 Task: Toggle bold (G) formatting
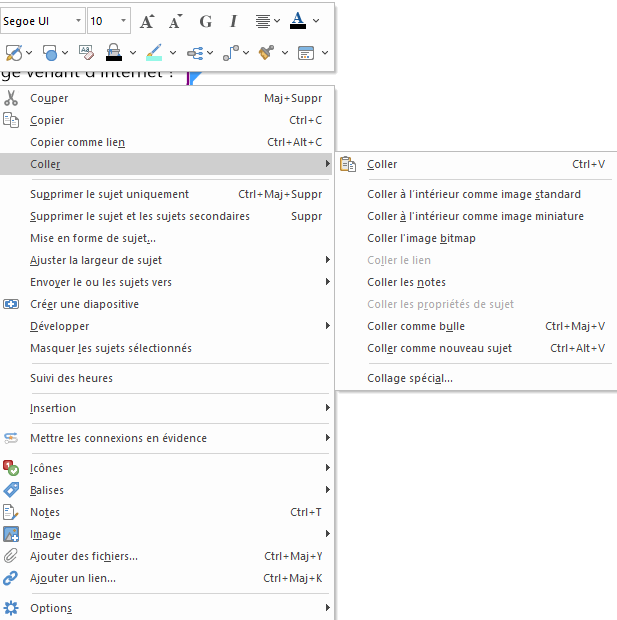coord(206,21)
